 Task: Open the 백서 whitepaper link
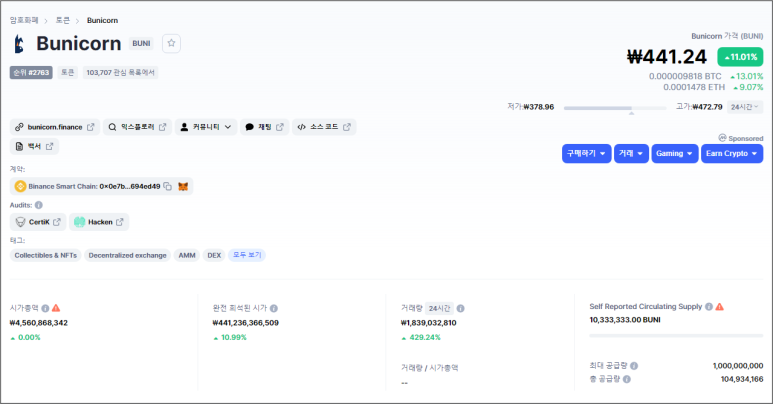(x=34, y=147)
